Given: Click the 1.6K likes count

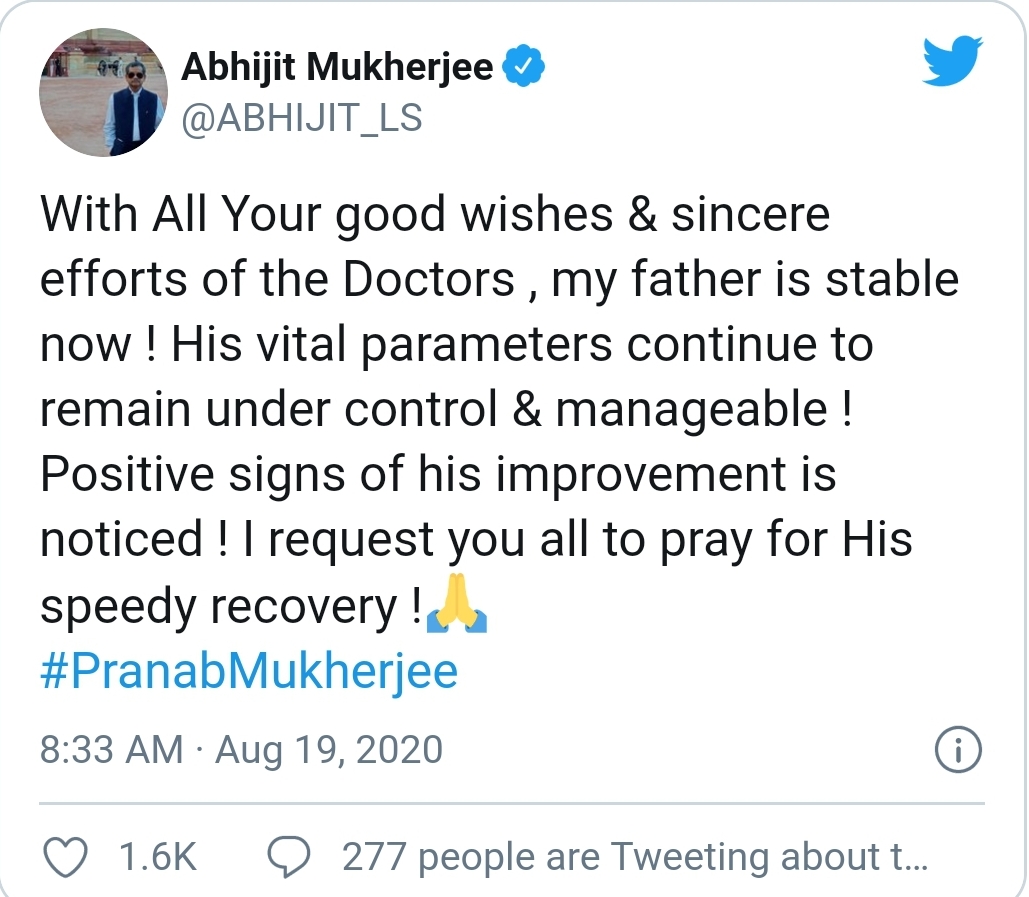Looking at the screenshot, I should click(158, 857).
